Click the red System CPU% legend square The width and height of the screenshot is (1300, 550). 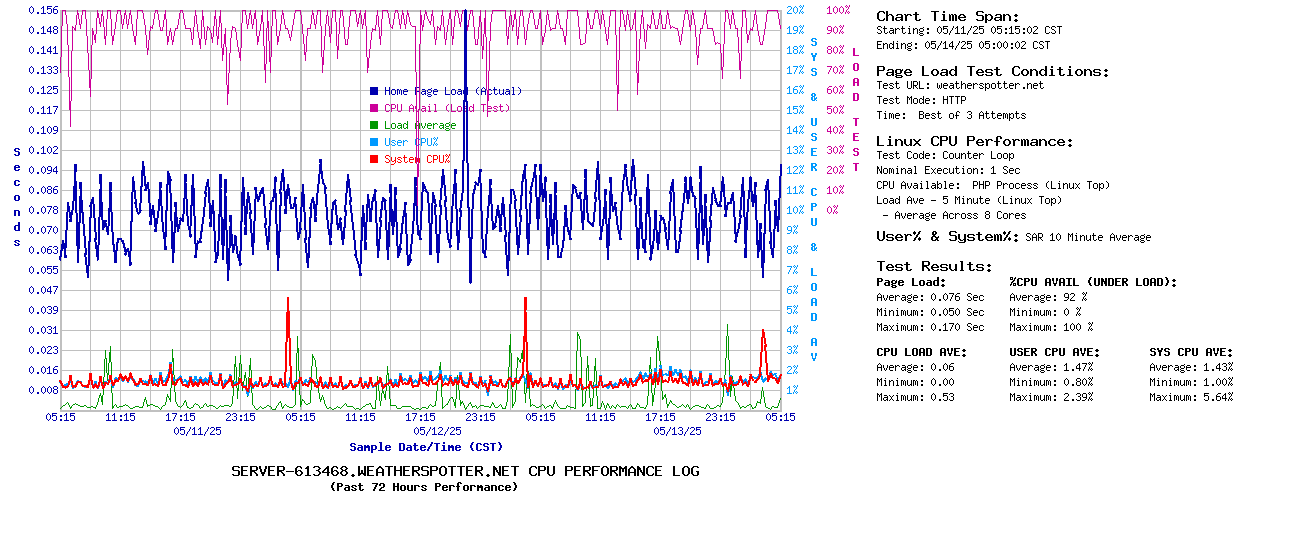[374, 159]
